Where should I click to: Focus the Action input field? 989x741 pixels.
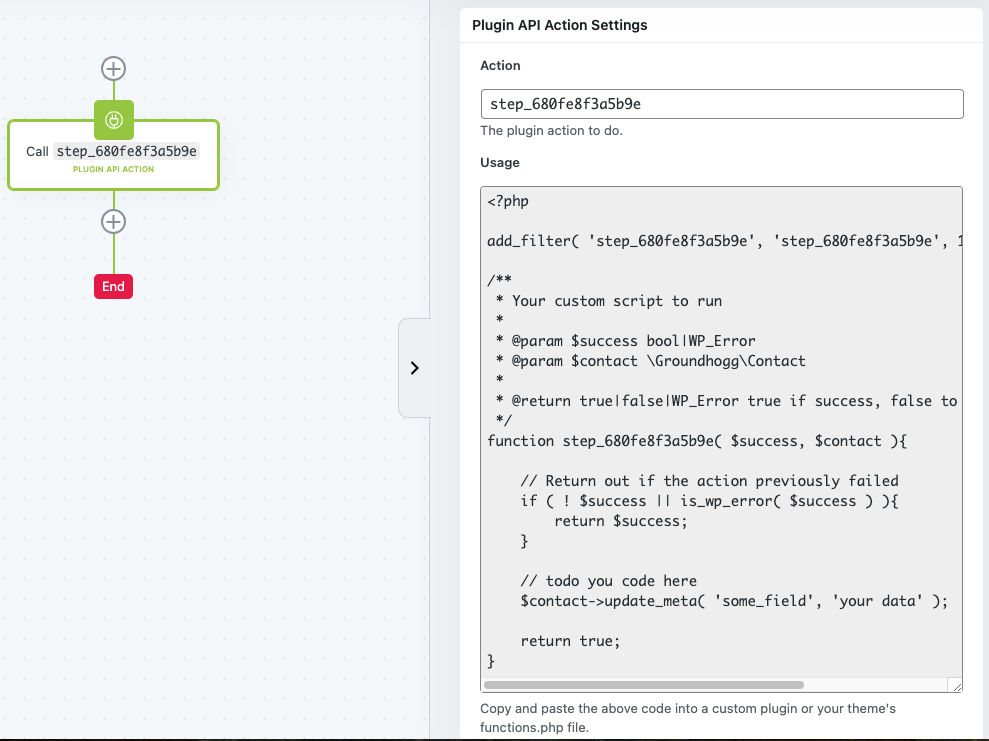coord(722,104)
